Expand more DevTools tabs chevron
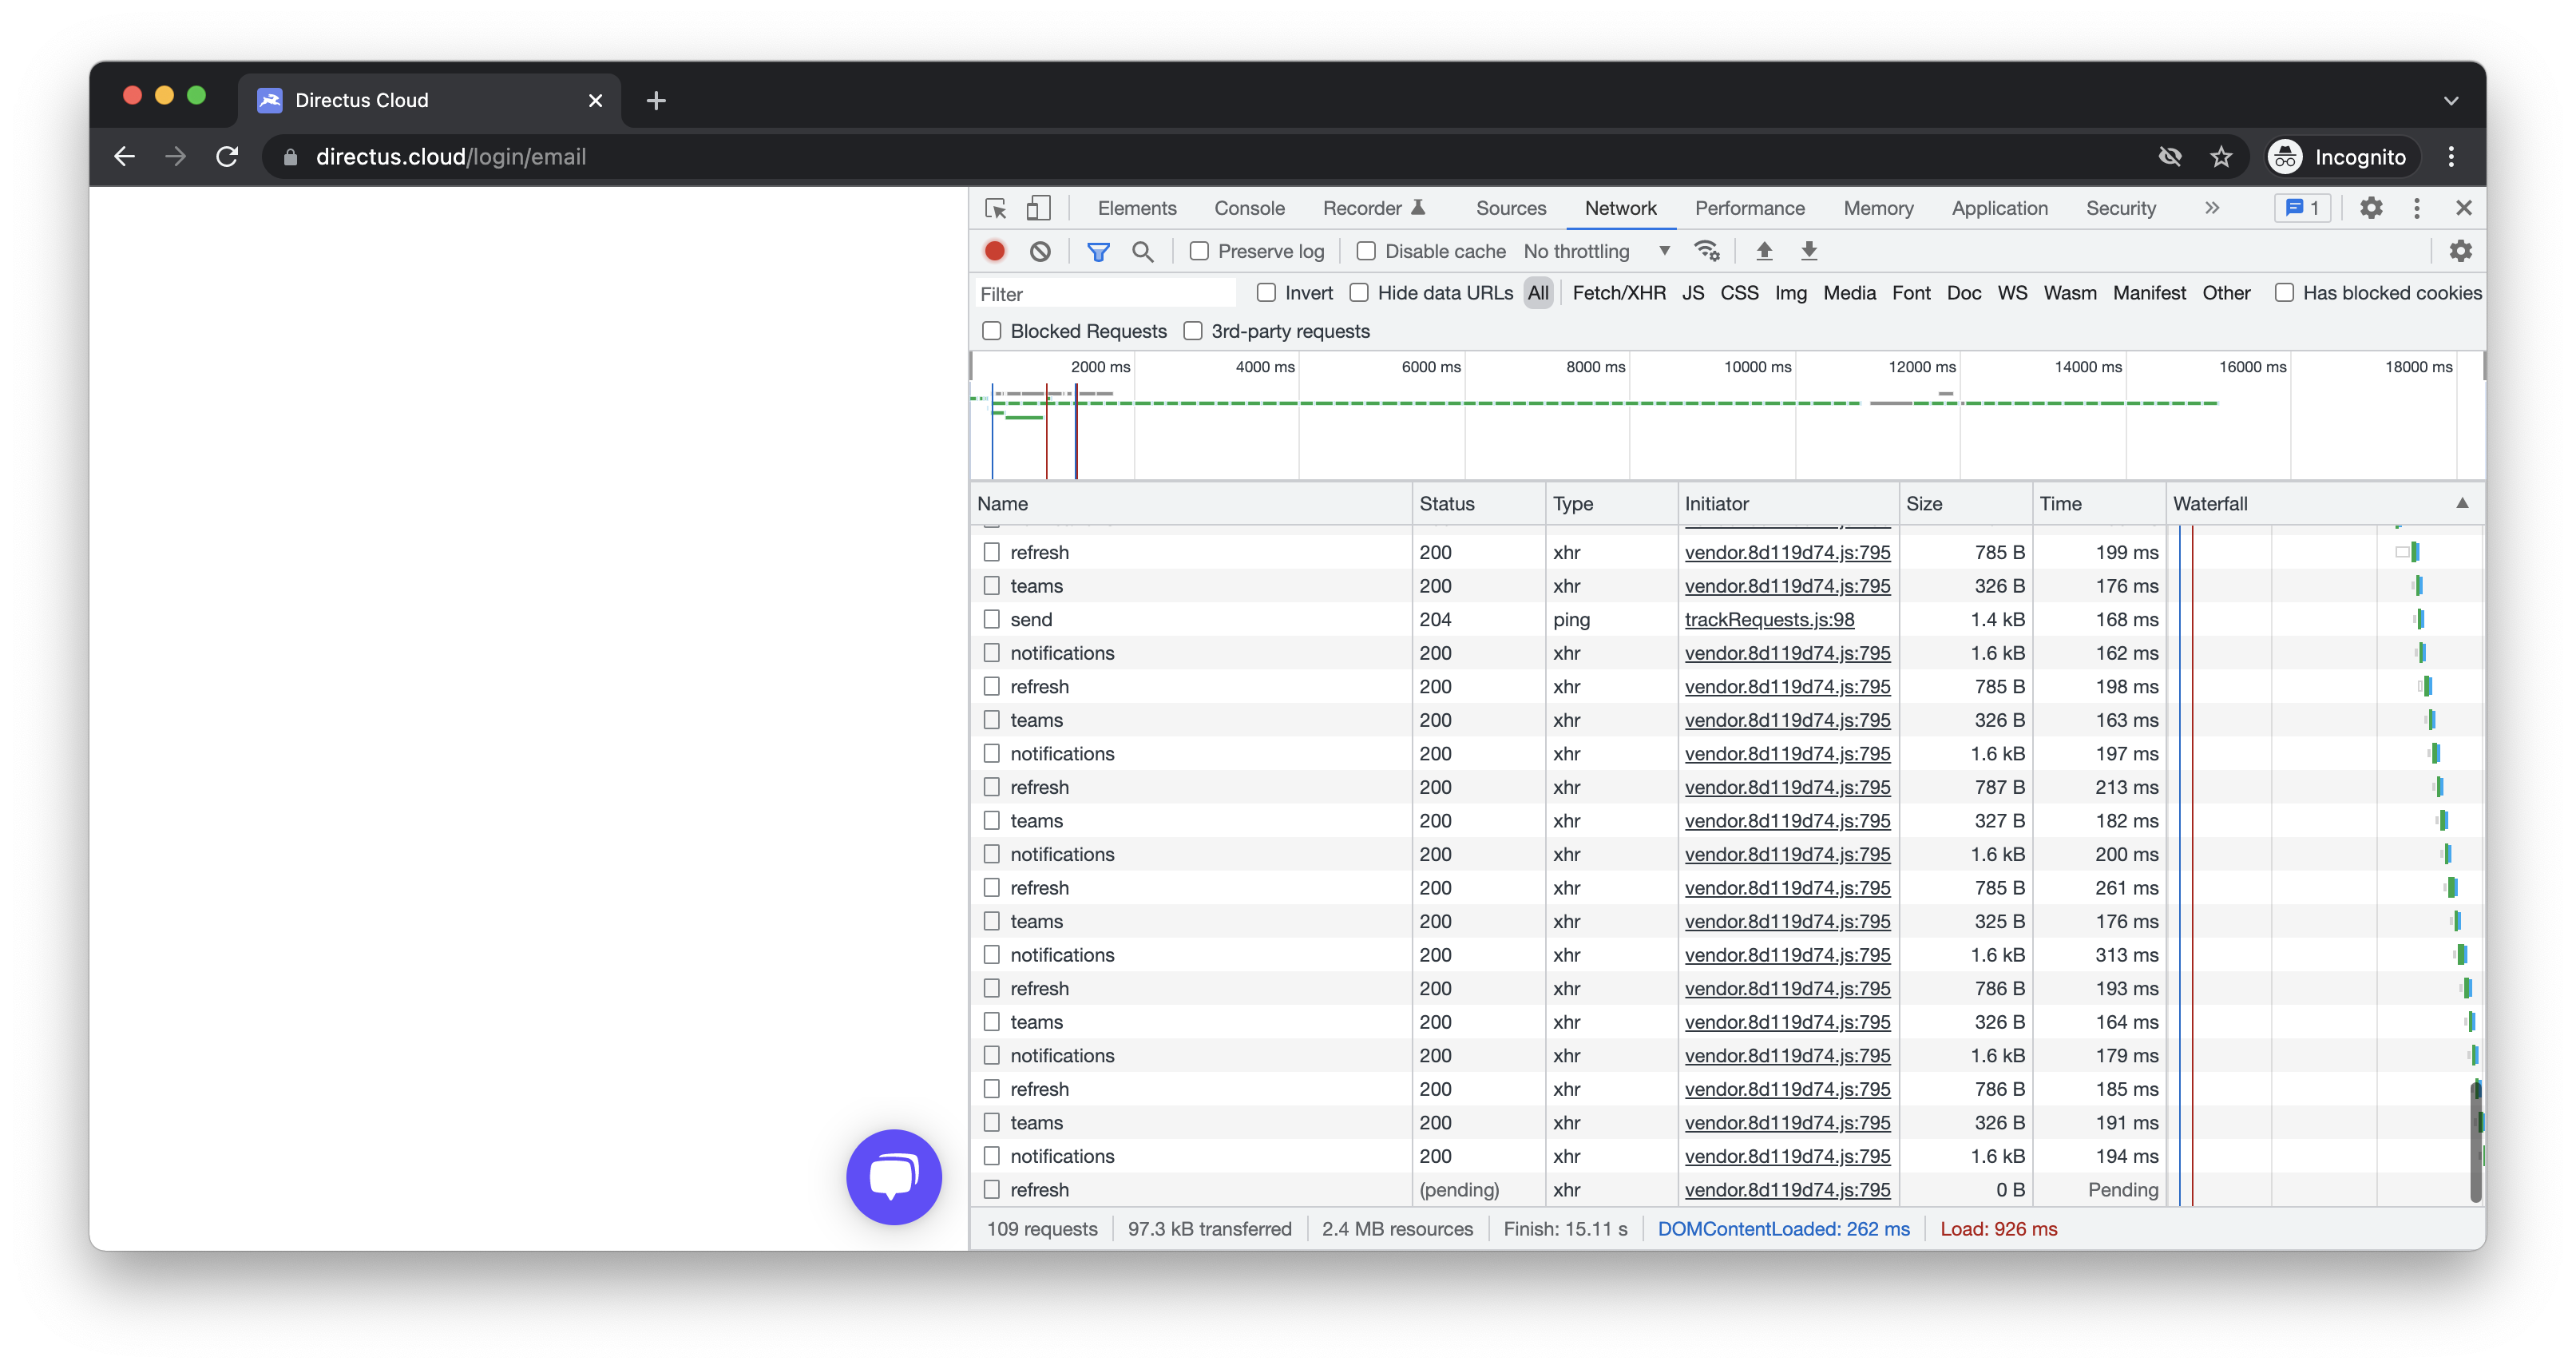 coord(2212,208)
